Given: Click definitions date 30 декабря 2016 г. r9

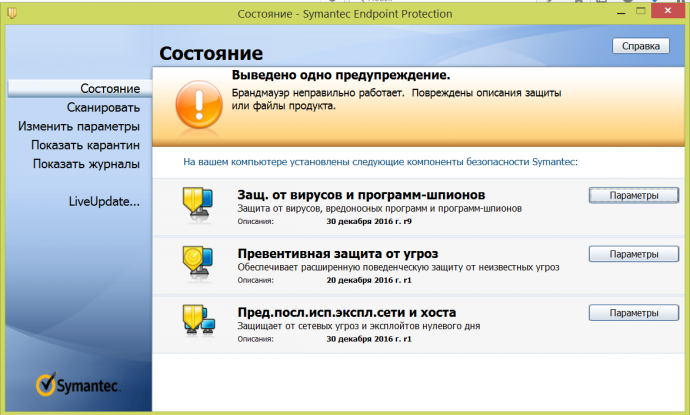Looking at the screenshot, I should tap(369, 221).
